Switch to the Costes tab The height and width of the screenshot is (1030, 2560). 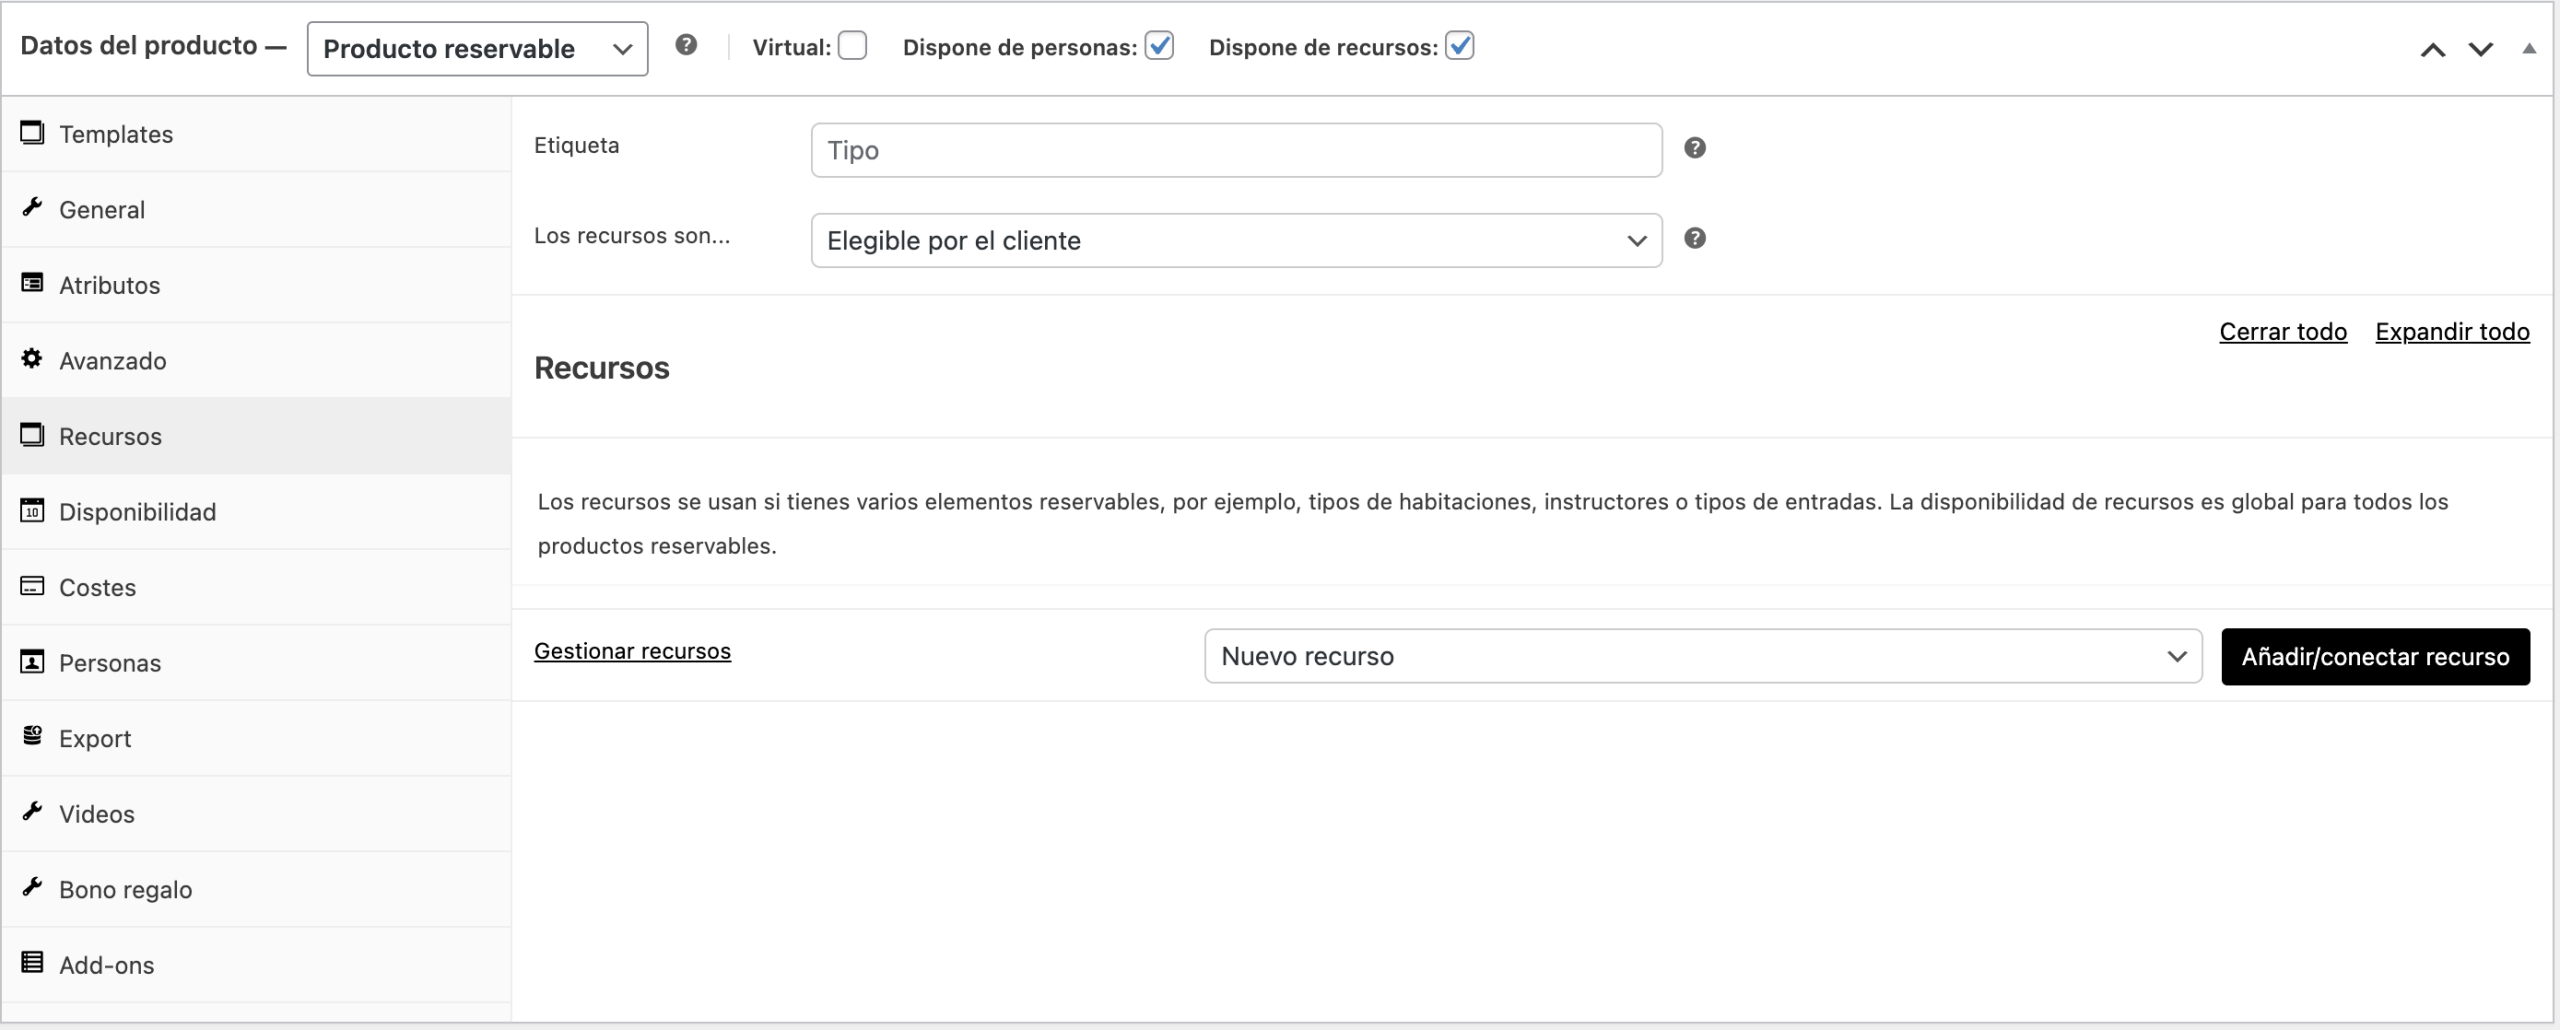coord(97,587)
